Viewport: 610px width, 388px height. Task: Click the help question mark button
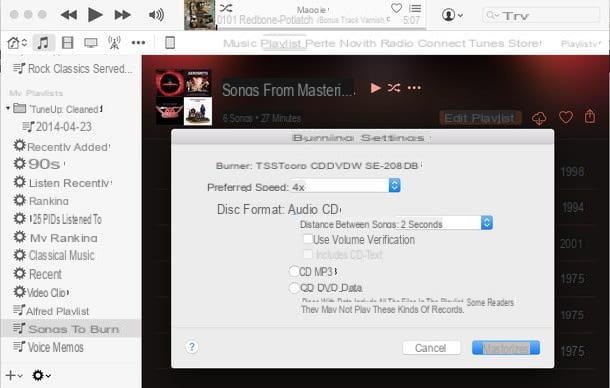click(192, 347)
